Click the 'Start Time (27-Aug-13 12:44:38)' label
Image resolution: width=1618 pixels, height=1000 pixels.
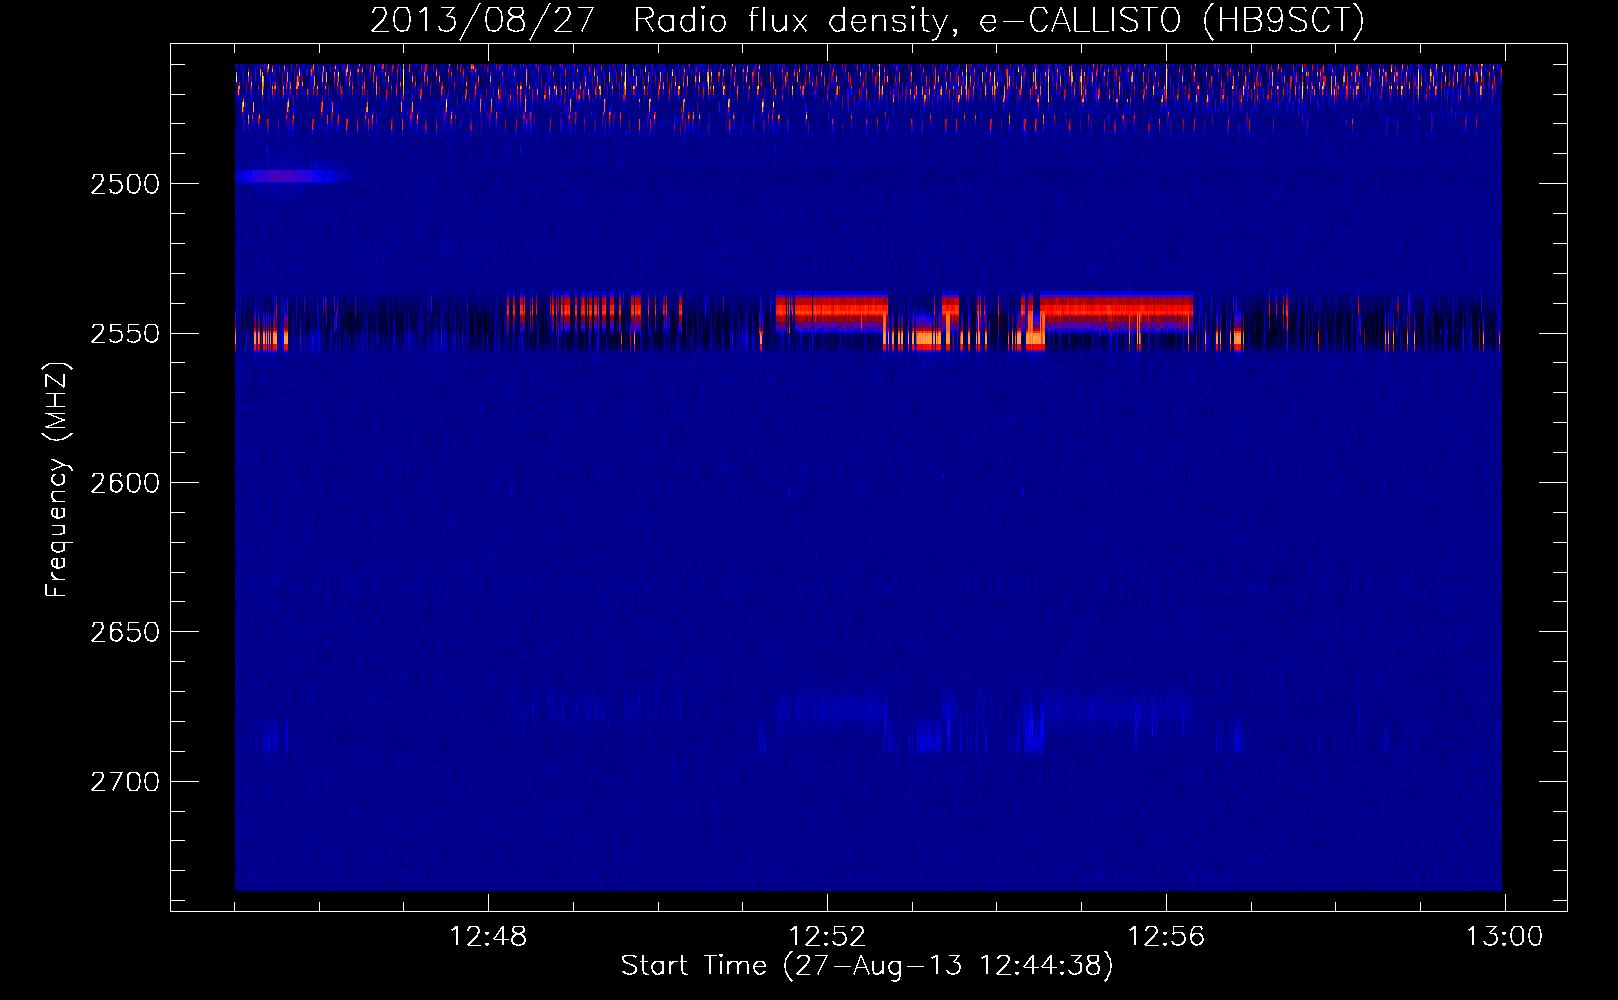867,966
